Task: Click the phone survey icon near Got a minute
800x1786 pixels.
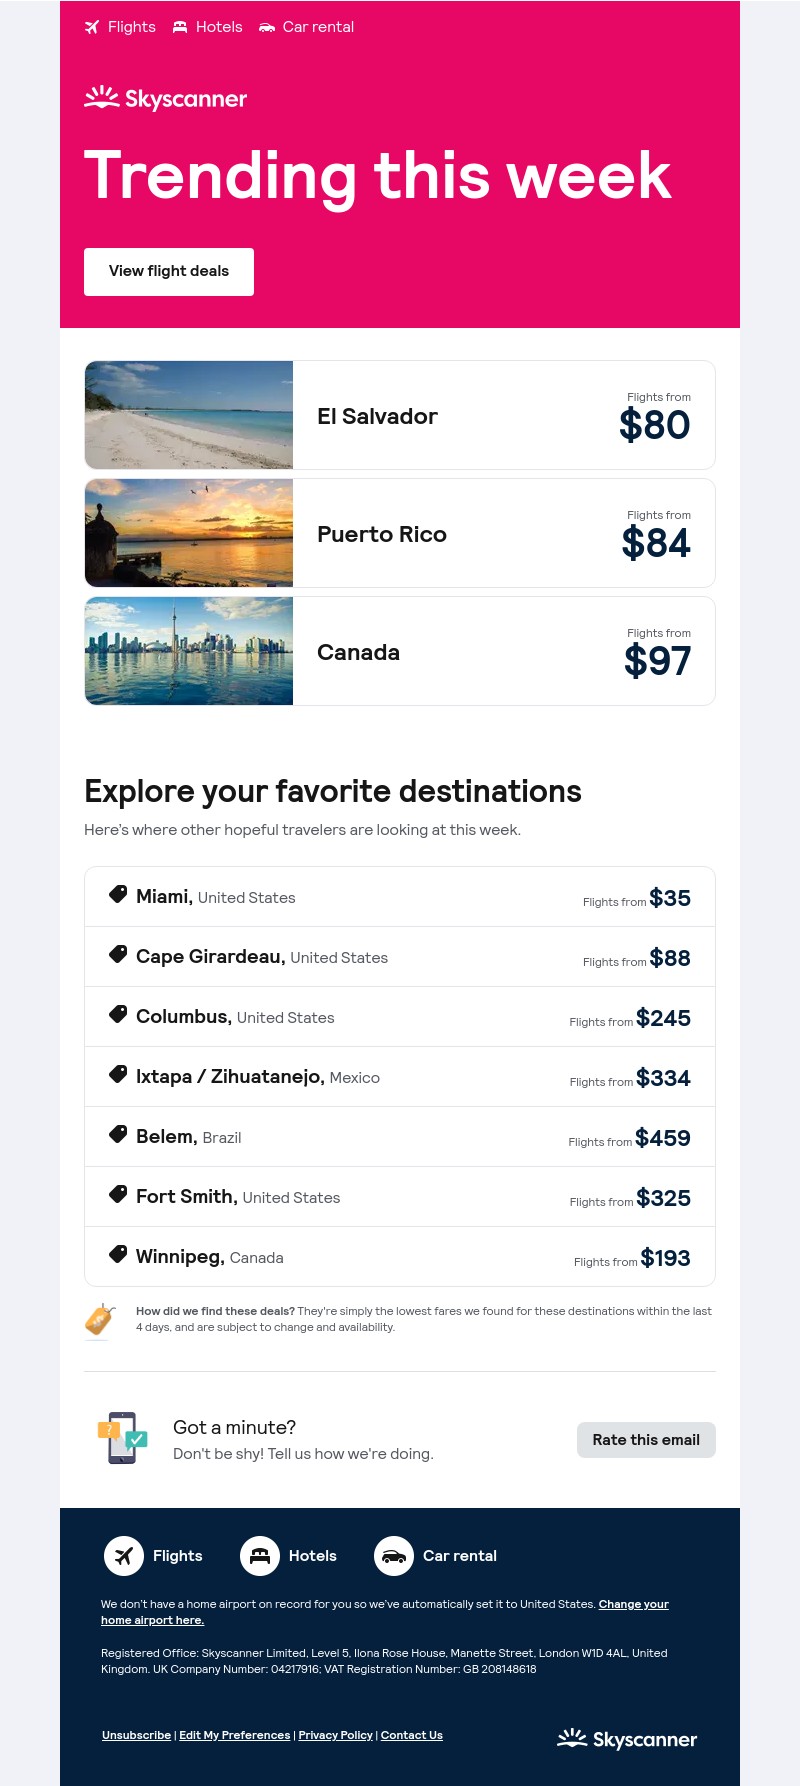Action: [x=122, y=1439]
